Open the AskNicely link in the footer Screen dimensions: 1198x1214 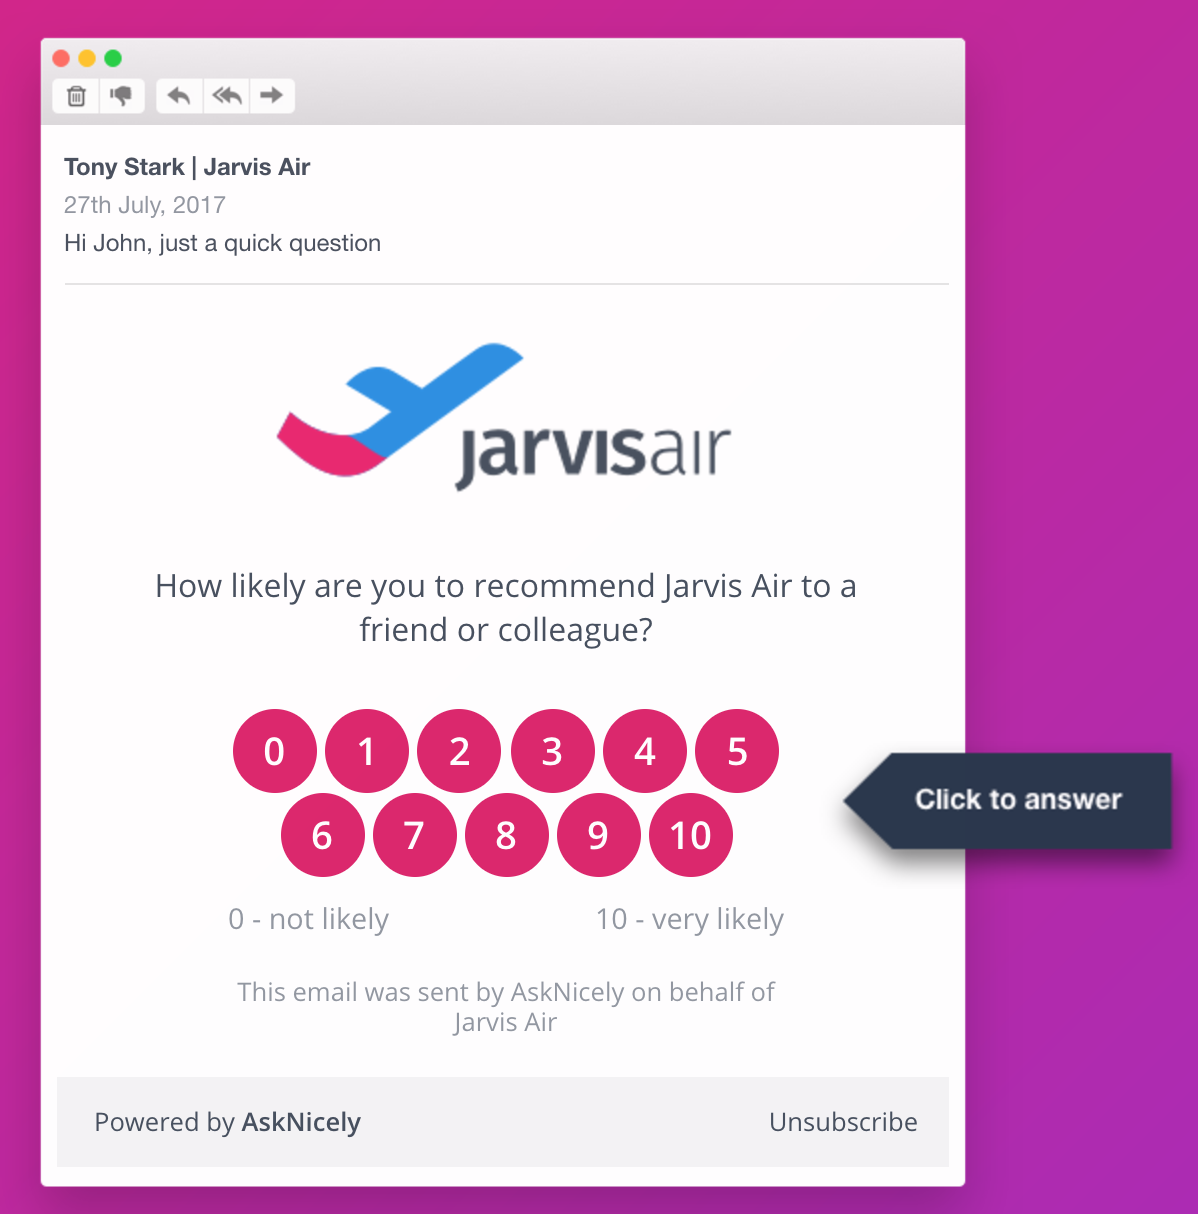pyautogui.click(x=301, y=1123)
